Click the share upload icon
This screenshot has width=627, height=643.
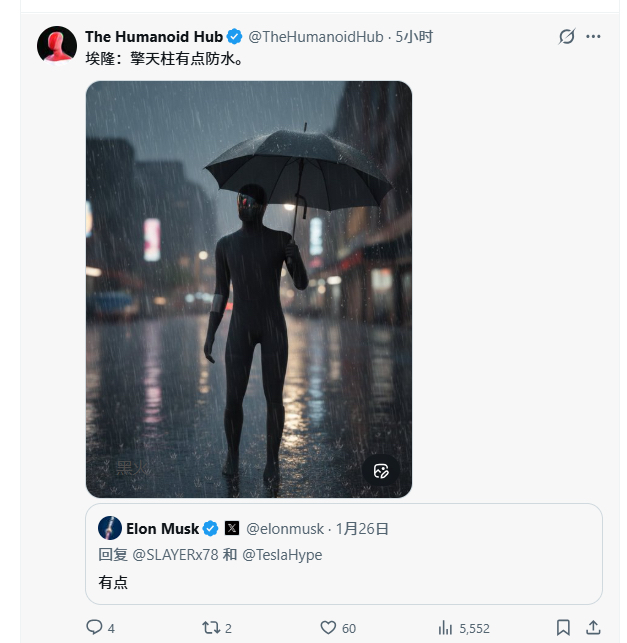point(593,627)
